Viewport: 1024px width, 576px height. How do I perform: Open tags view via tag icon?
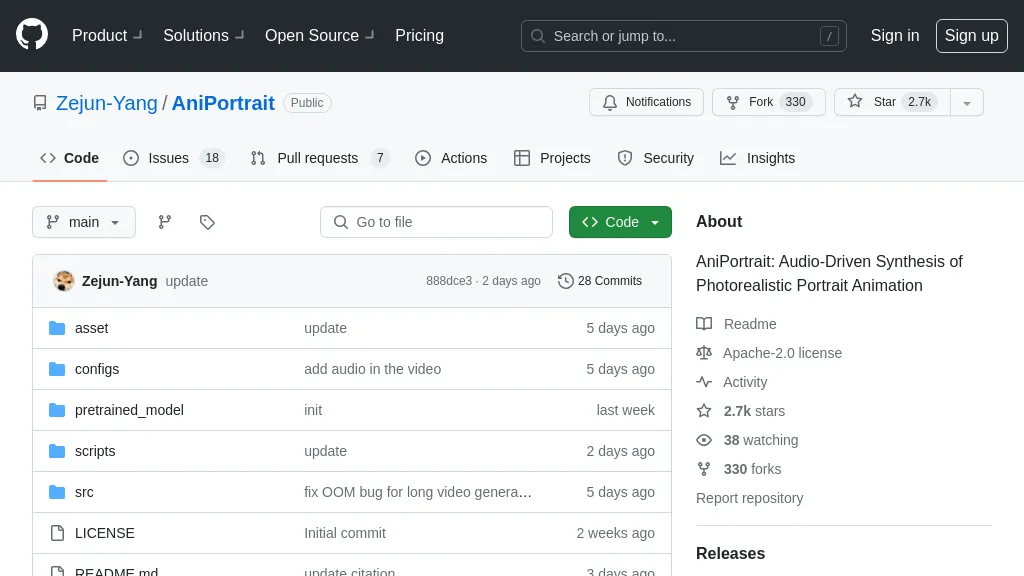[207, 222]
